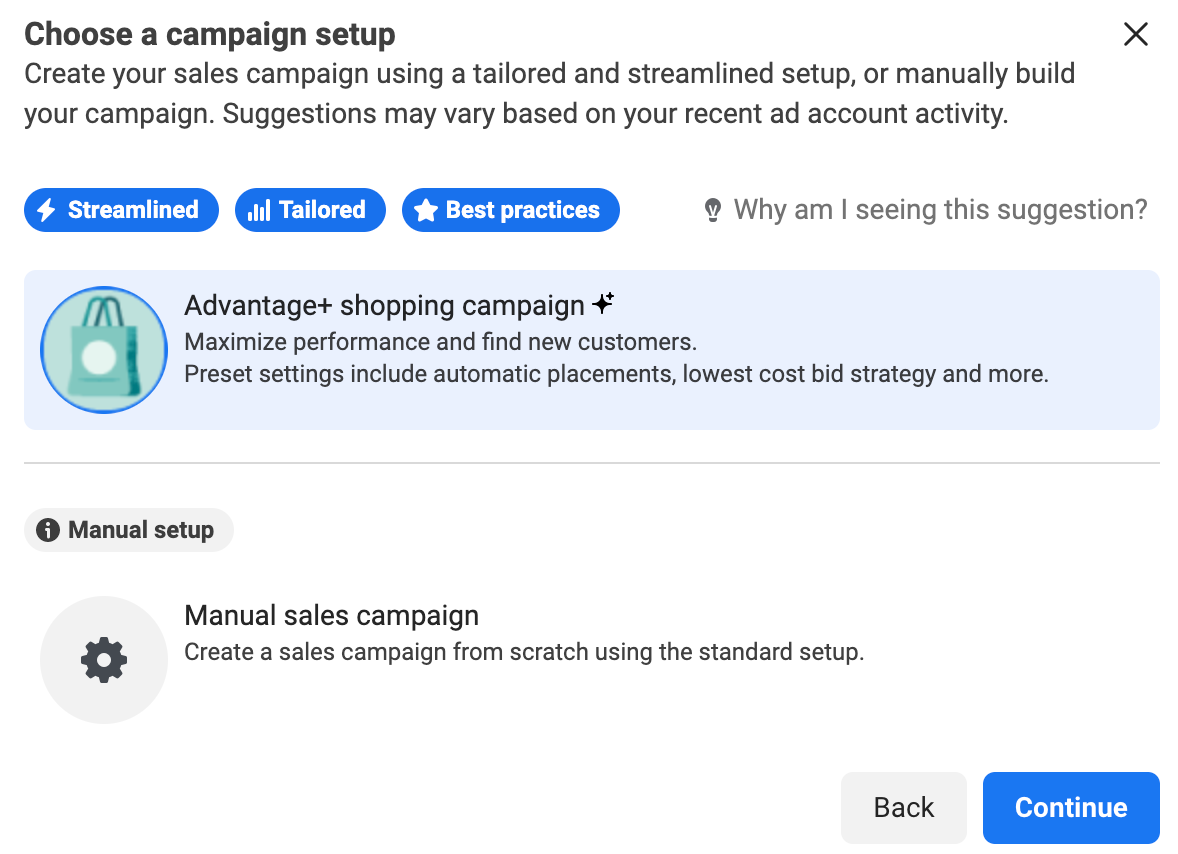Select the teal shopping bag icon
The image size is (1178, 854).
click(x=104, y=350)
